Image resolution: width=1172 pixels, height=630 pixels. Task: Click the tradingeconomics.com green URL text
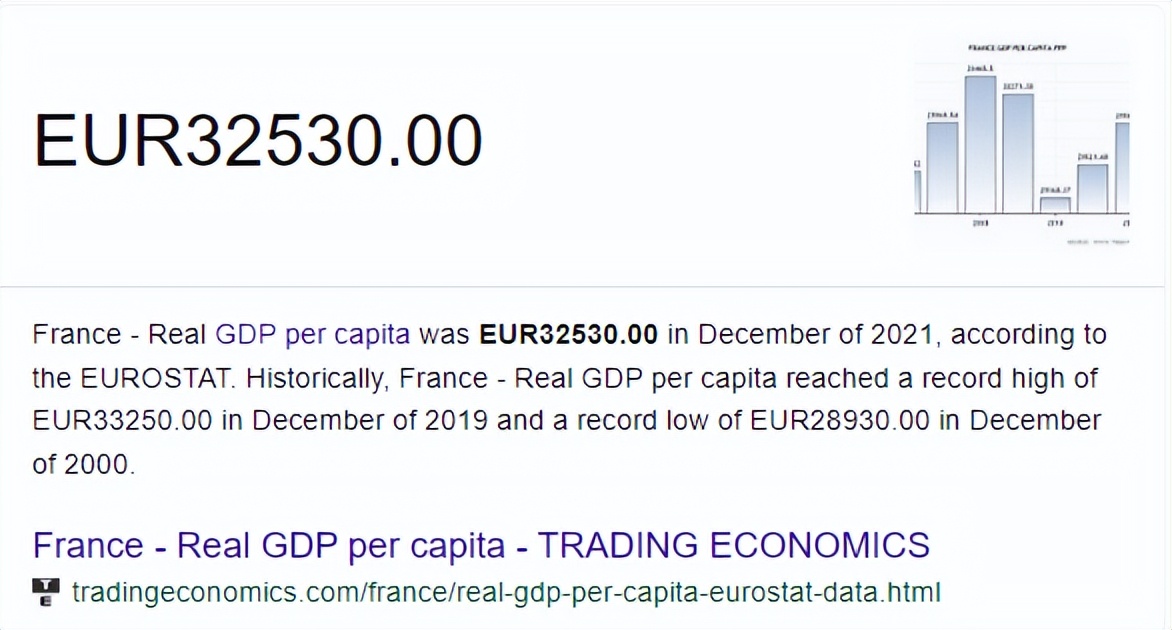(506, 592)
